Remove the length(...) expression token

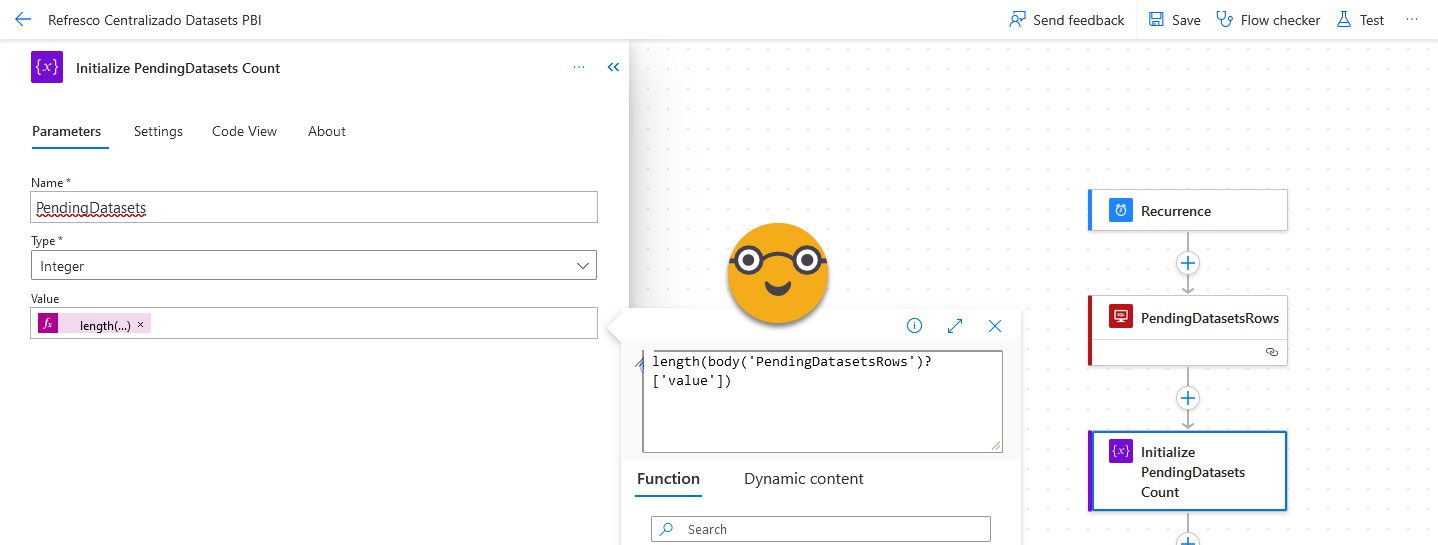pyautogui.click(x=141, y=325)
